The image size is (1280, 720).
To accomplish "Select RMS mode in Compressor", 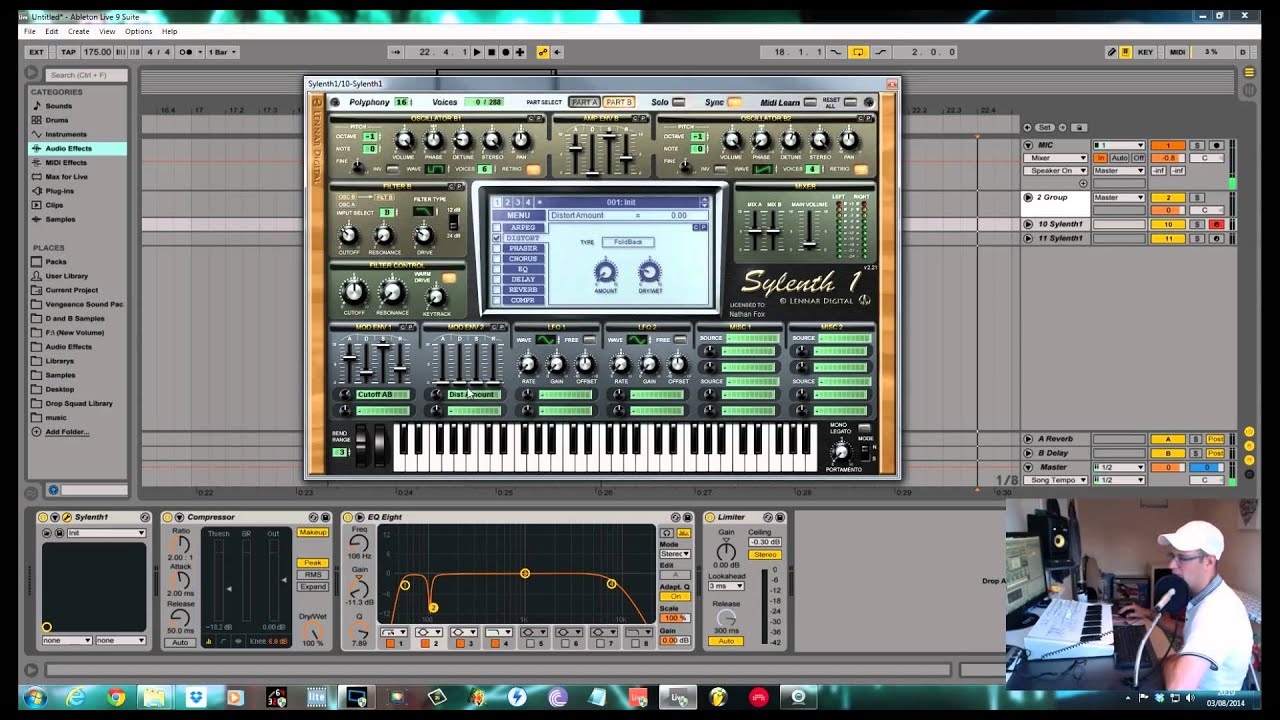I will (x=313, y=574).
